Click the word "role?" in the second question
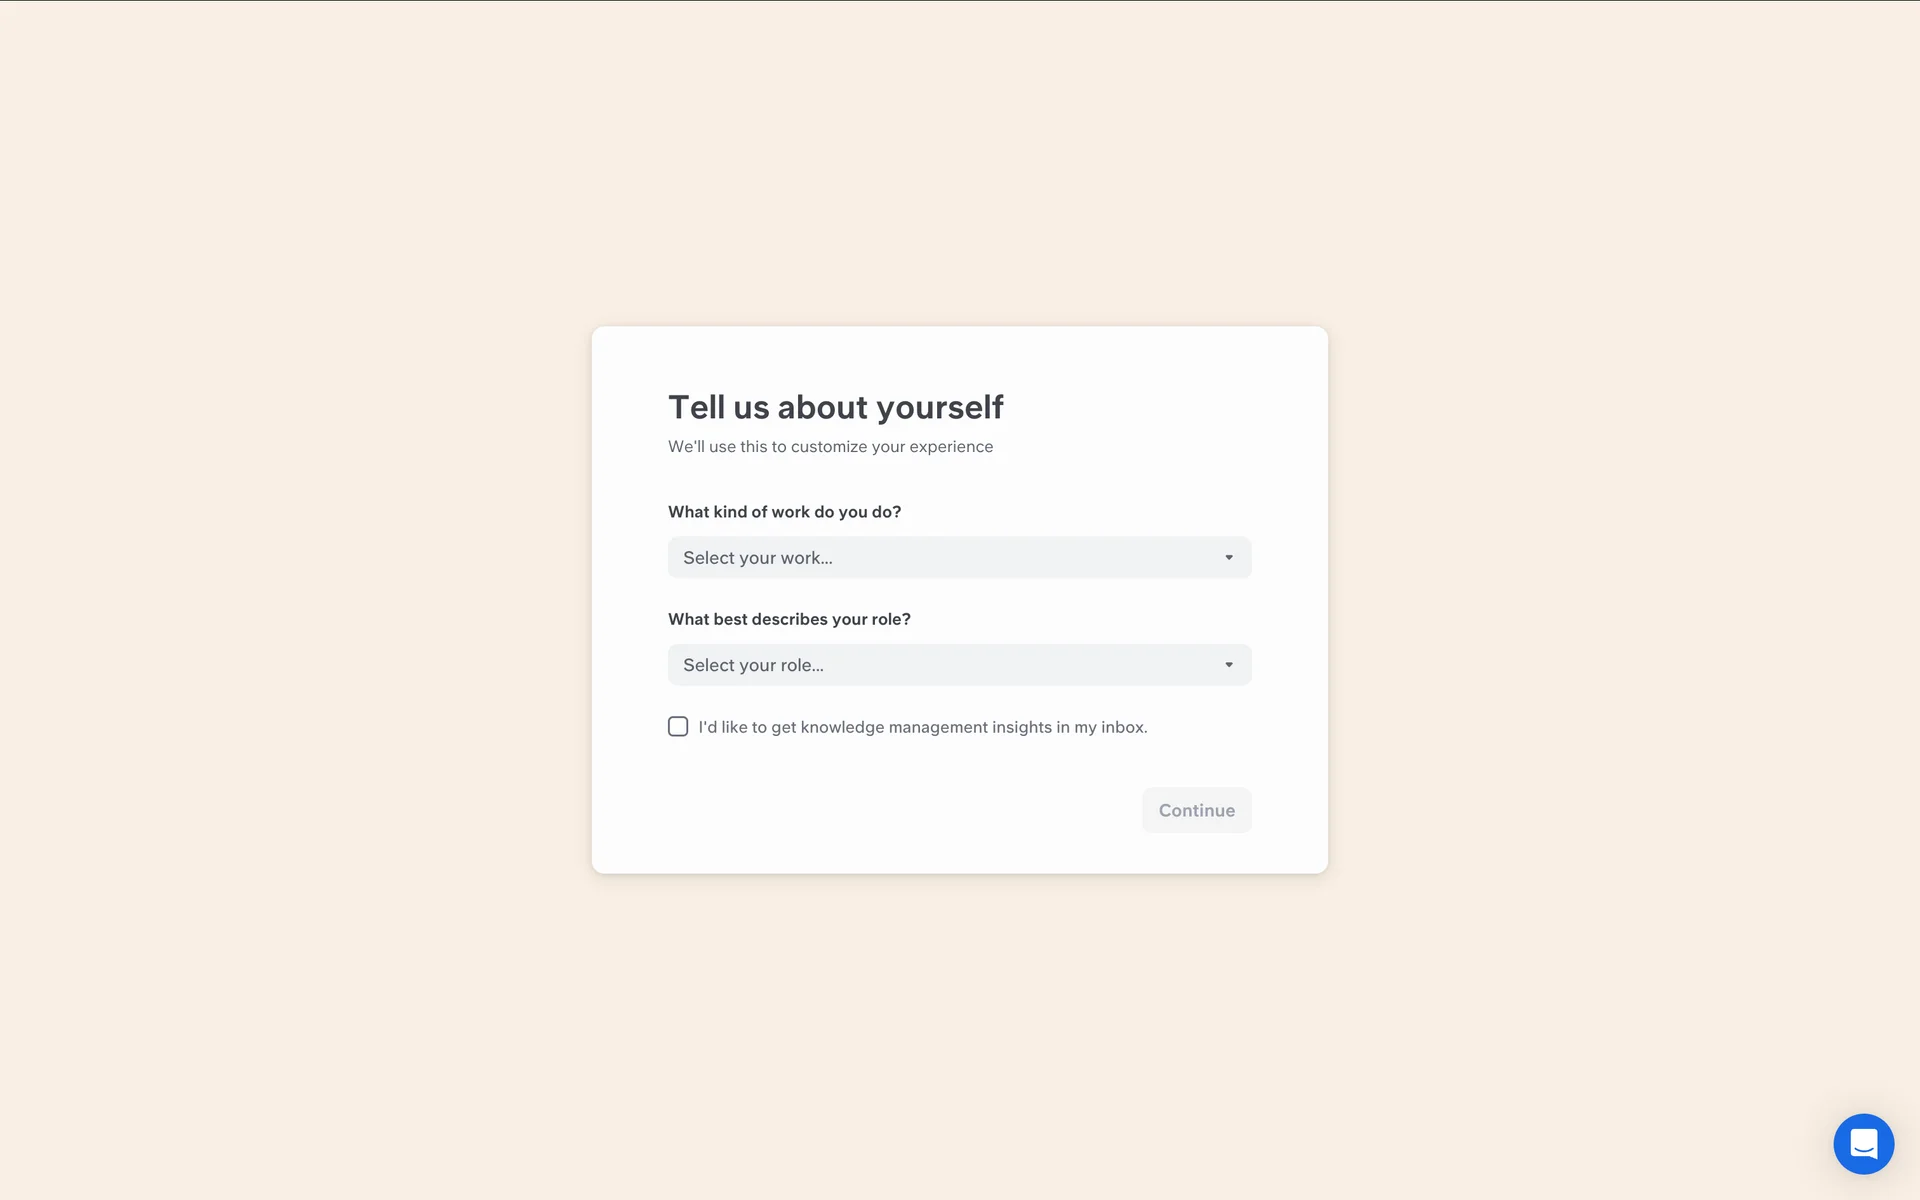1920x1200 pixels. click(x=890, y=619)
